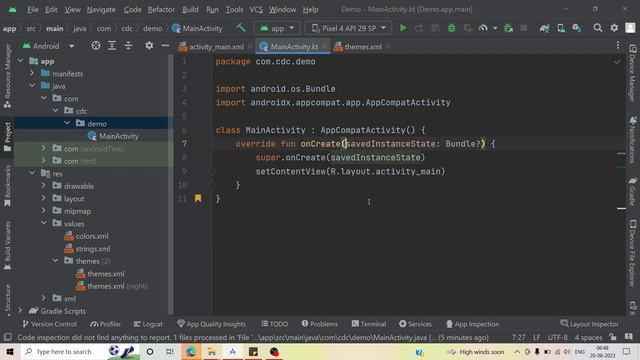
Task: Expand the layout folder
Action: click(x=44, y=198)
